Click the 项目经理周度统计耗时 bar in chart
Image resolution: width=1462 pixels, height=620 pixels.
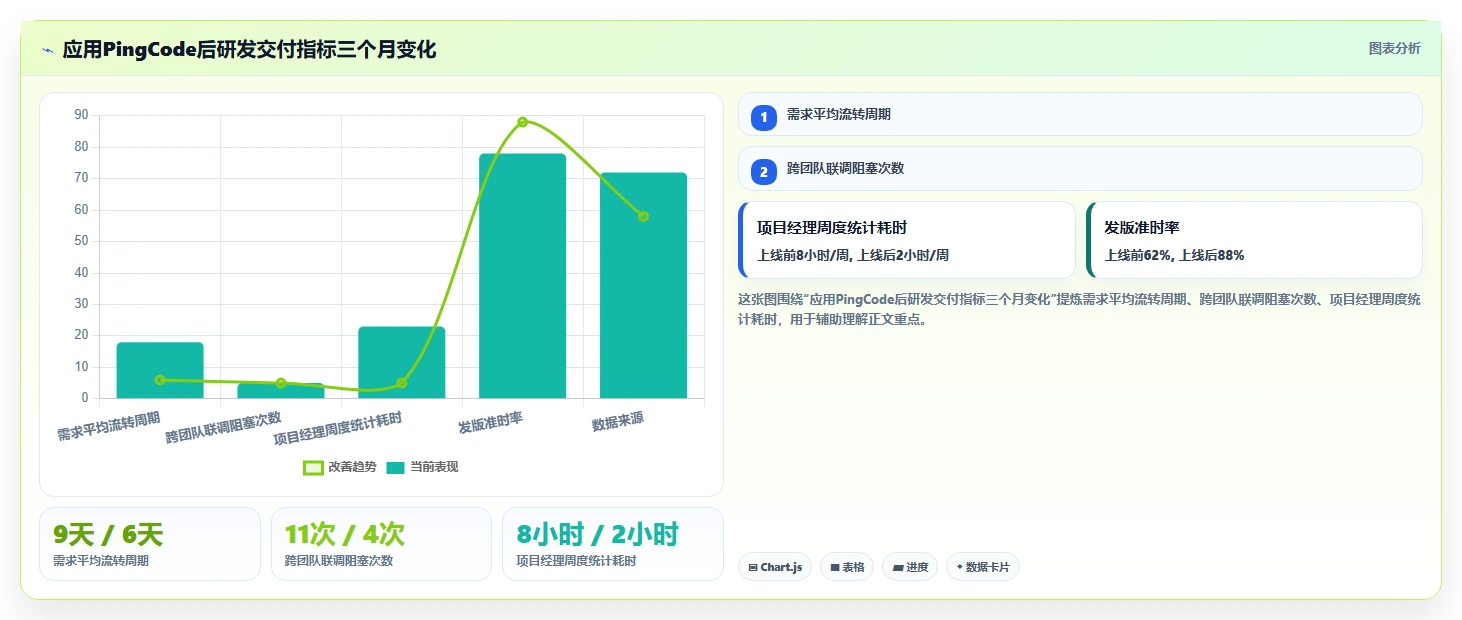pyautogui.click(x=401, y=363)
